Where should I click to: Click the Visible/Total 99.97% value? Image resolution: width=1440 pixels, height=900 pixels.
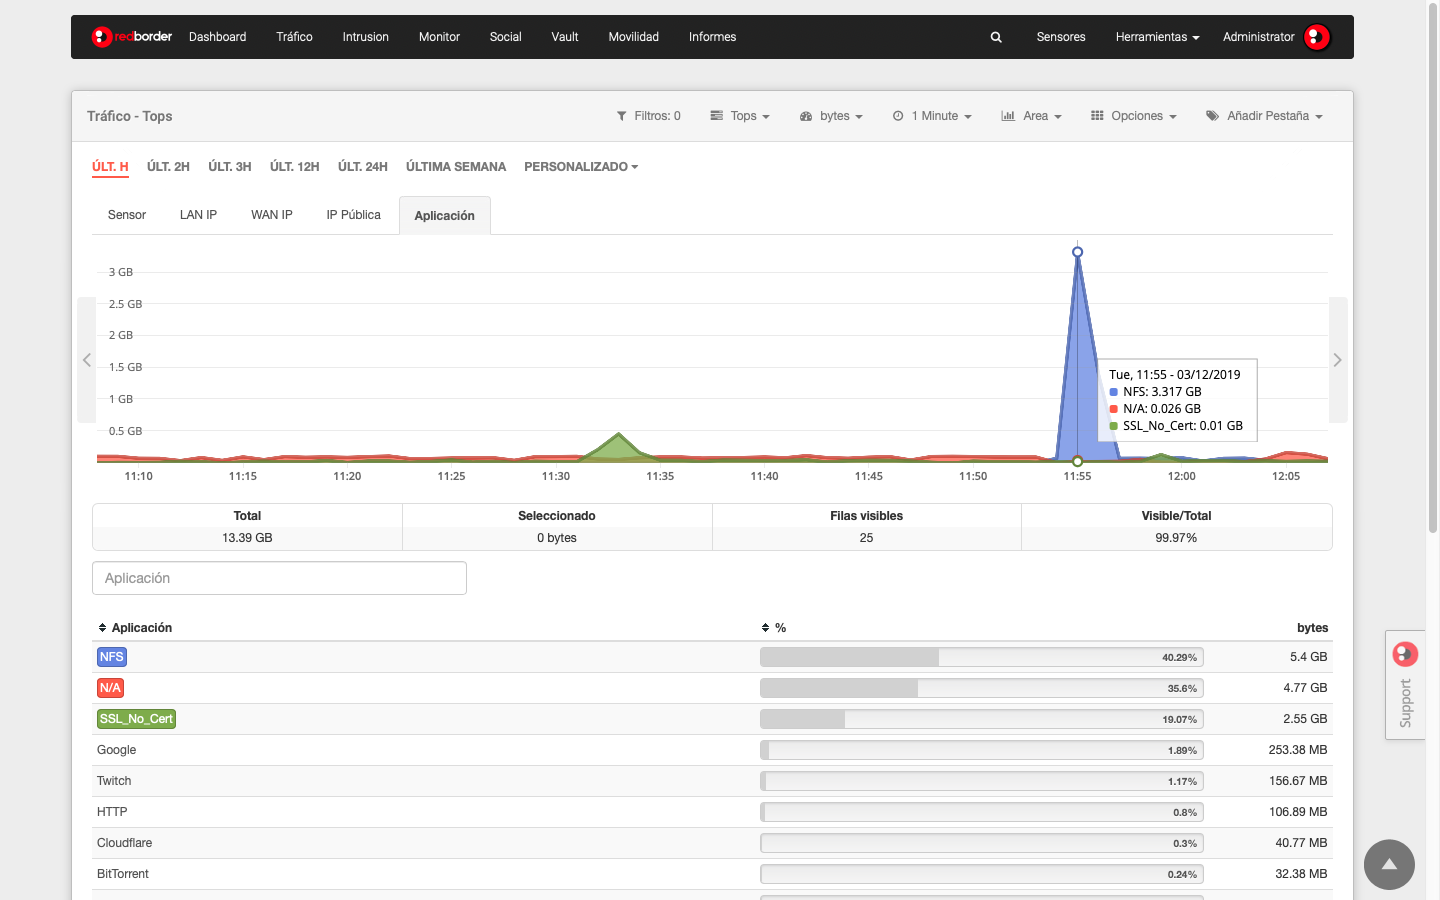point(1176,538)
